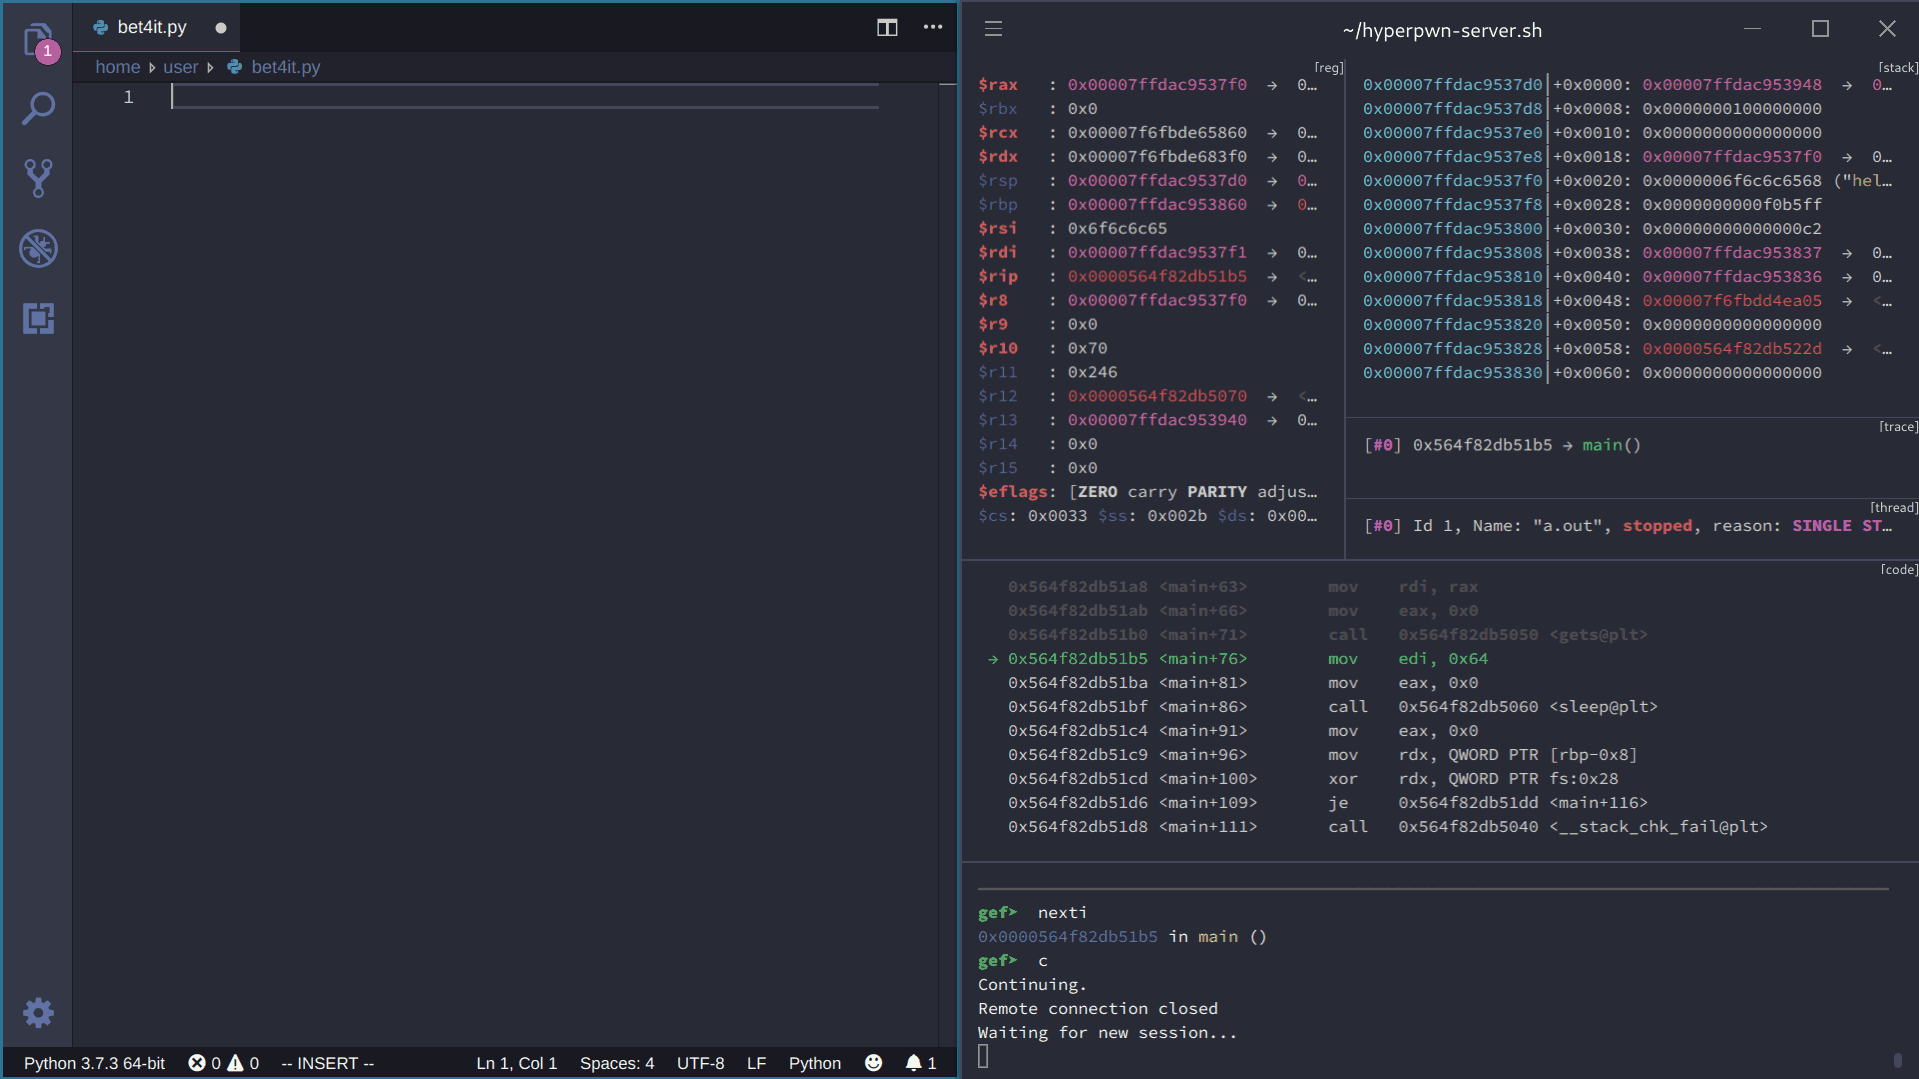
Task: Open the hyperpwn terminal hamburger menu
Action: click(993, 29)
